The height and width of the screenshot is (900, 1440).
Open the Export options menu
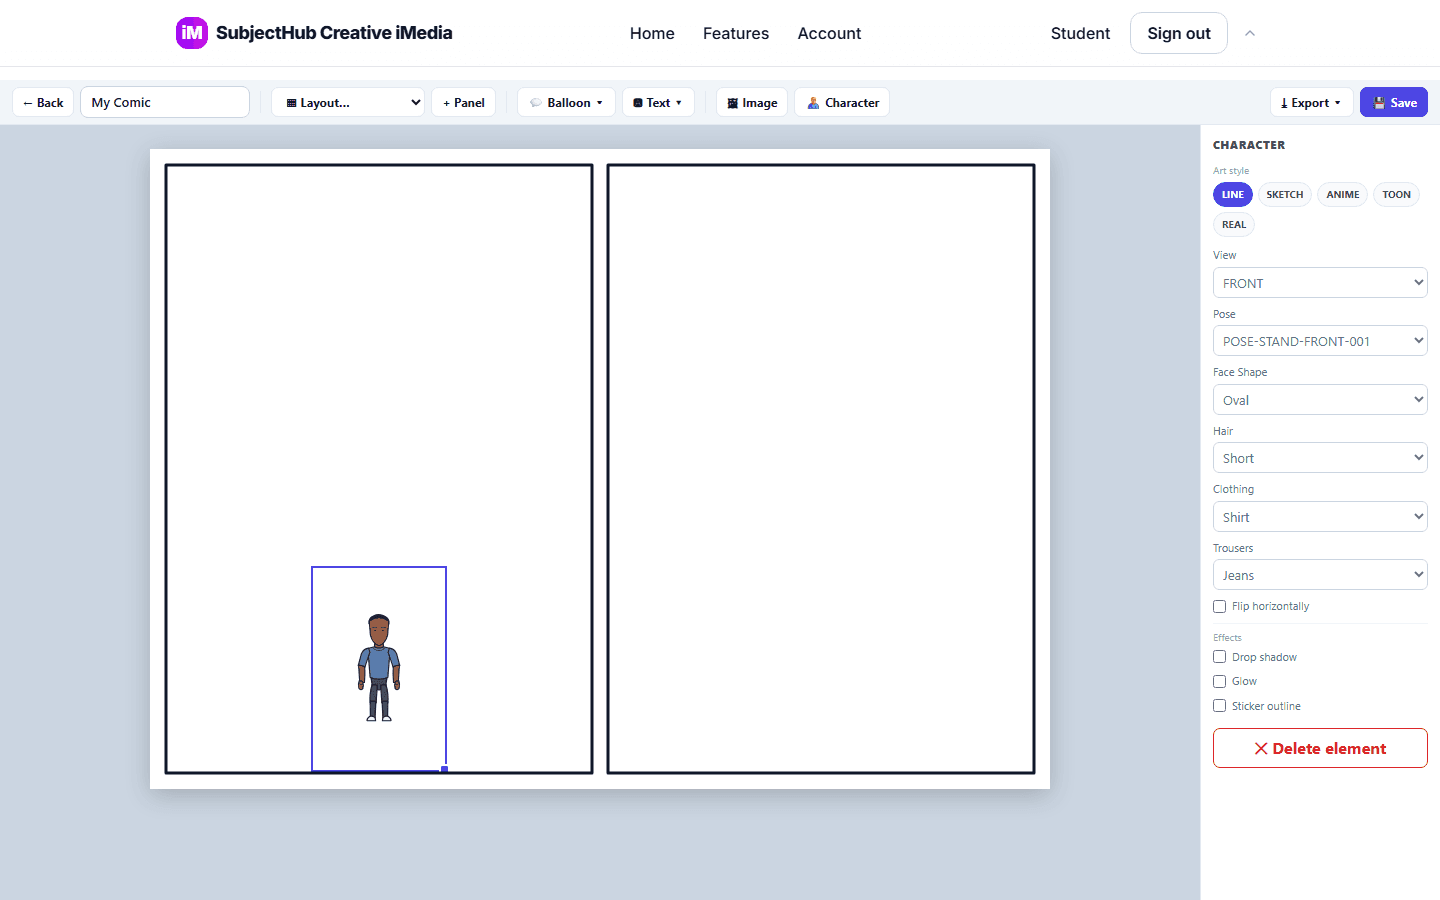click(1311, 102)
